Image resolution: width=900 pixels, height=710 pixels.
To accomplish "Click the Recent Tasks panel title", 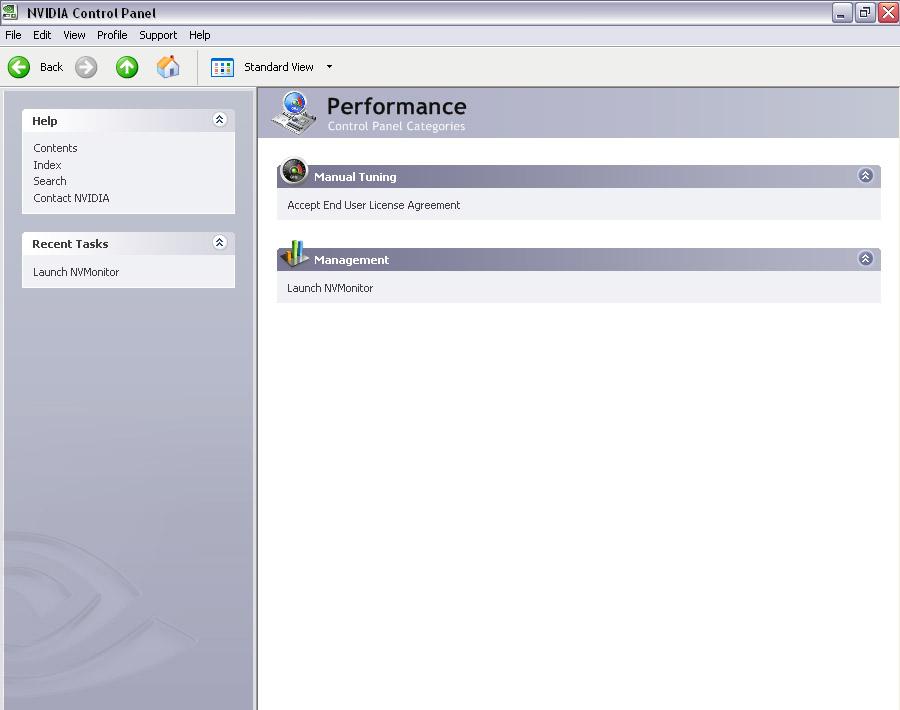I will coord(70,244).
